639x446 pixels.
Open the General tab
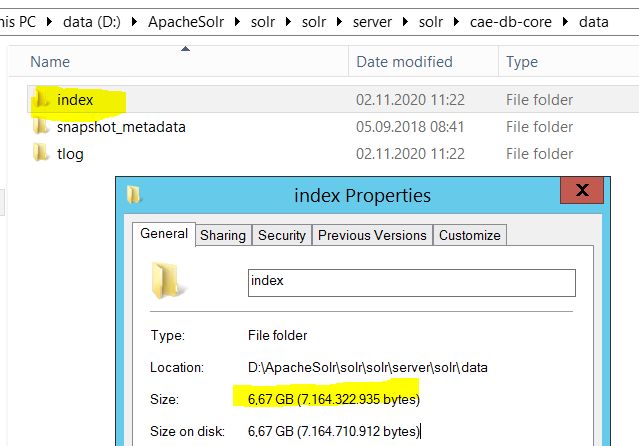[164, 234]
